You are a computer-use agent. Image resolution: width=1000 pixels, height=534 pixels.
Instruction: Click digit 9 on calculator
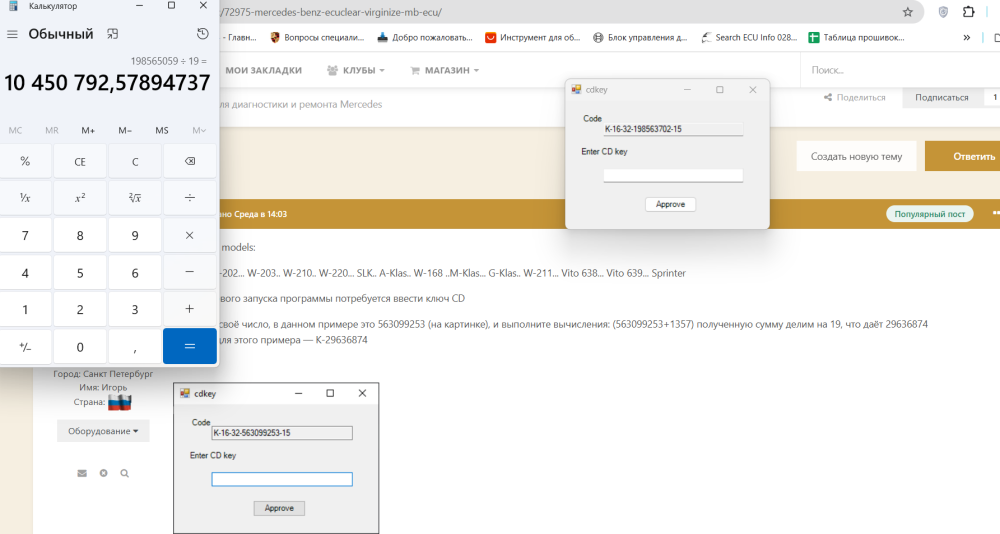point(135,235)
